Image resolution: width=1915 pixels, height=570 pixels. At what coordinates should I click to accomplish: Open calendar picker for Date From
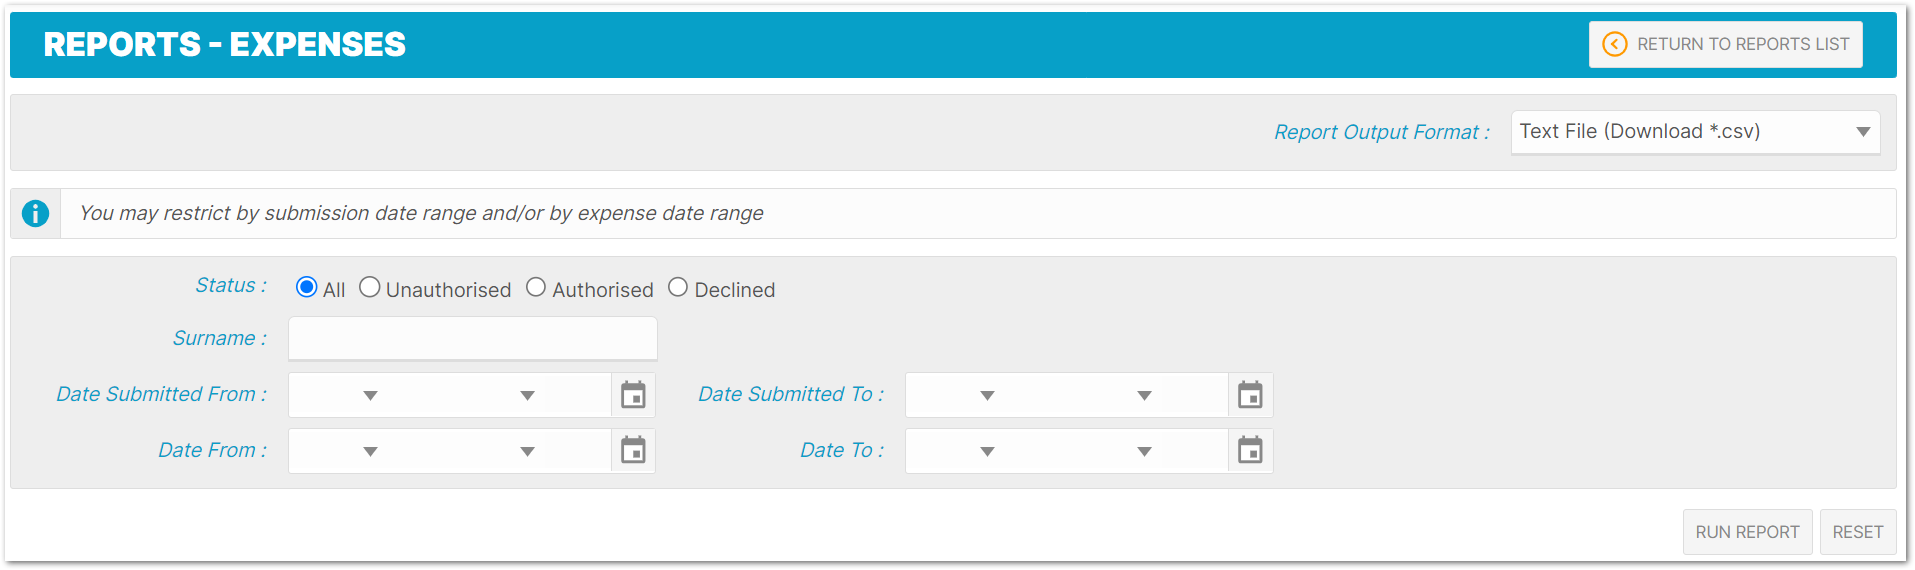[x=633, y=451]
